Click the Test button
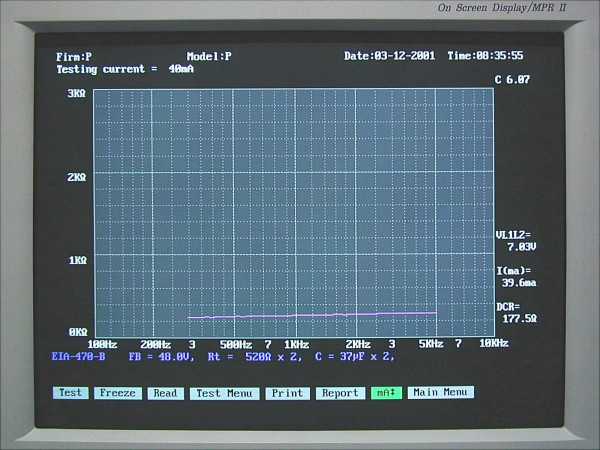The height and width of the screenshot is (450, 600). tap(70, 393)
